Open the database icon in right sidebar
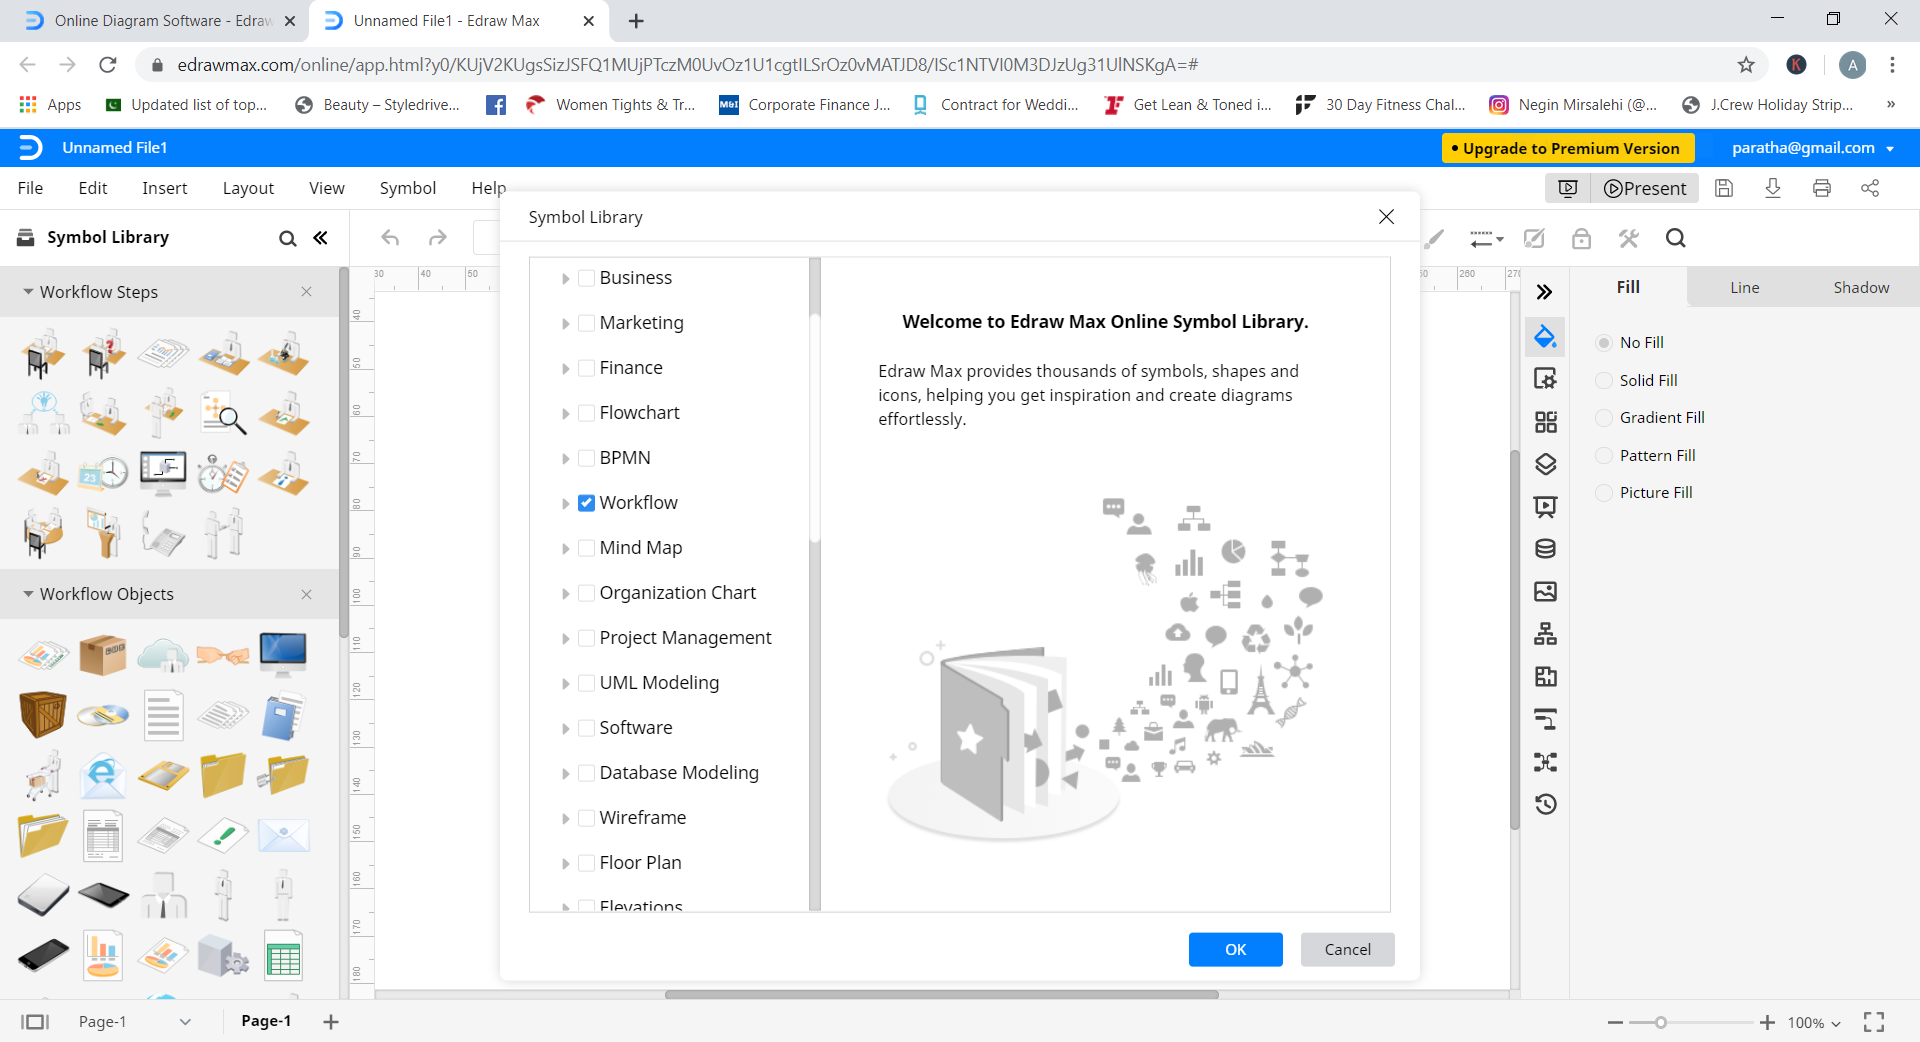 (x=1545, y=549)
